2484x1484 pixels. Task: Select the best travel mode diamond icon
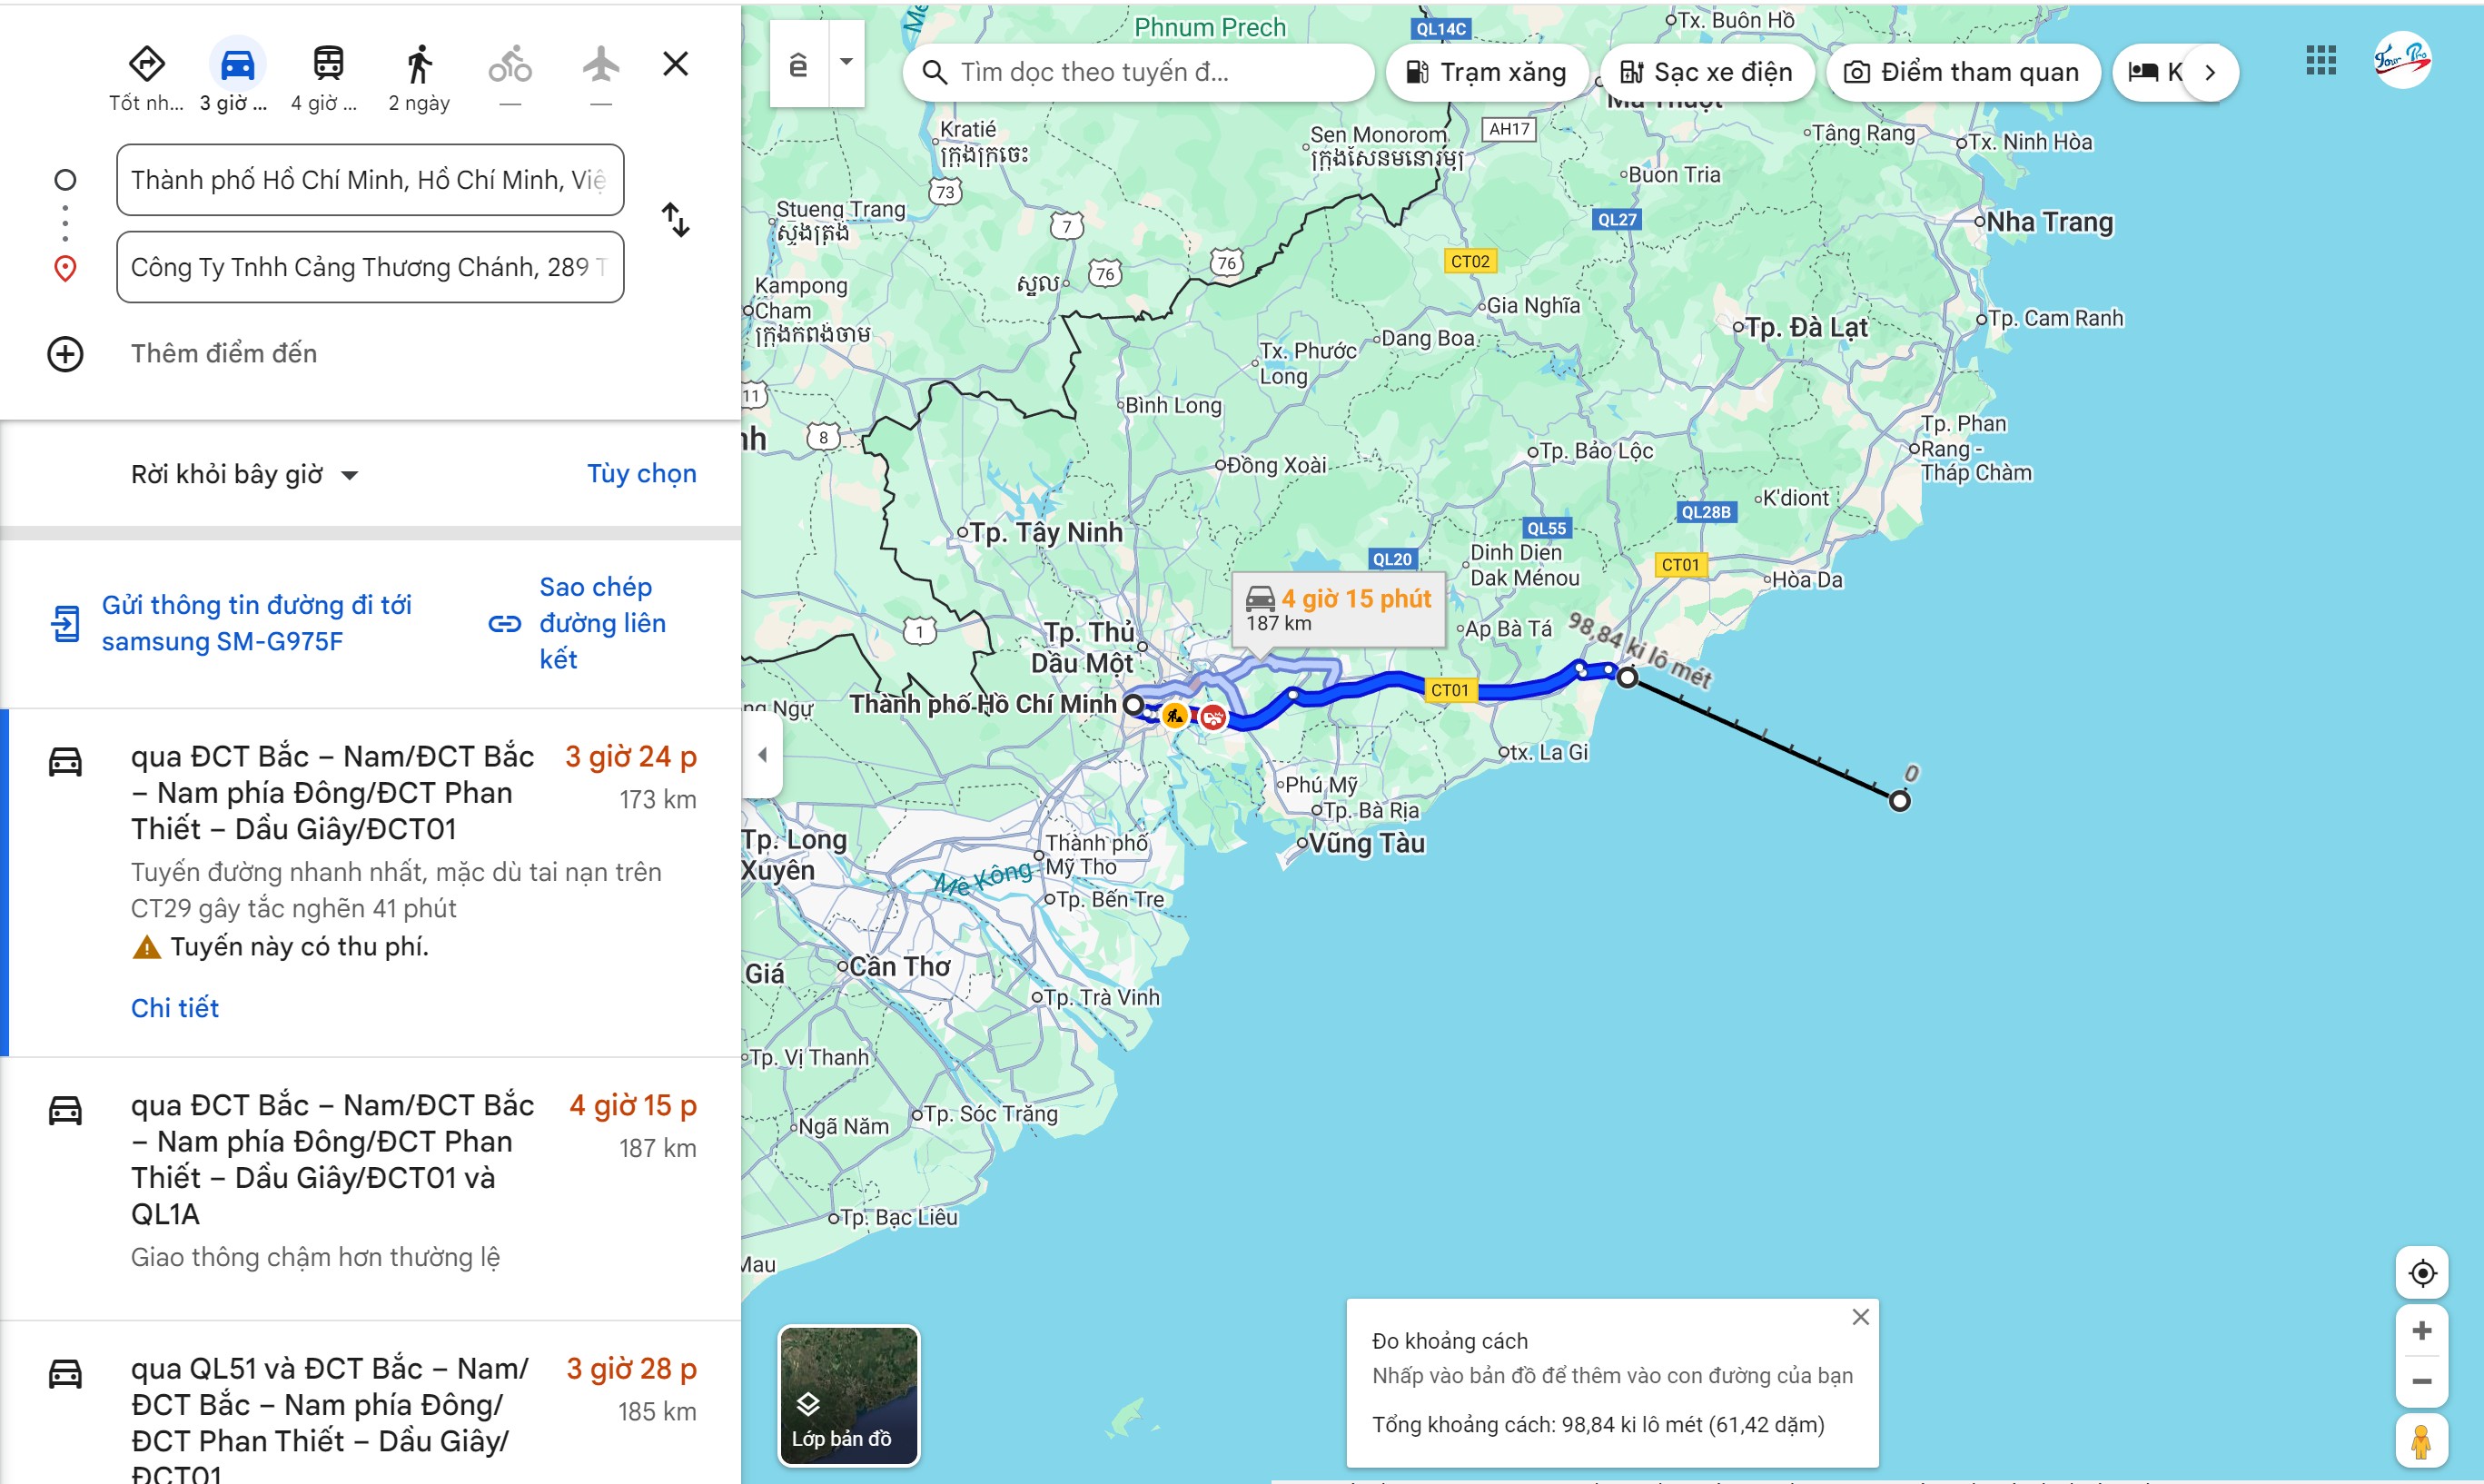pos(147,65)
